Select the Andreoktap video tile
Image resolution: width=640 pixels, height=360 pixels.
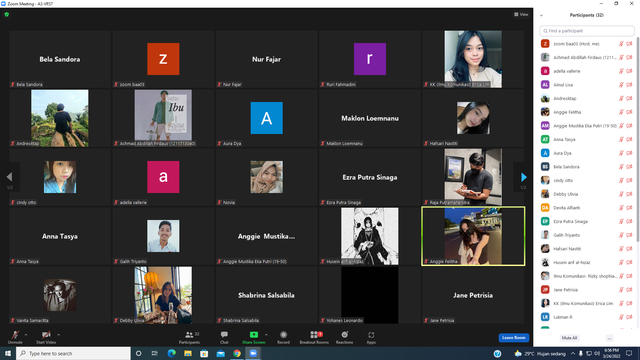60,118
